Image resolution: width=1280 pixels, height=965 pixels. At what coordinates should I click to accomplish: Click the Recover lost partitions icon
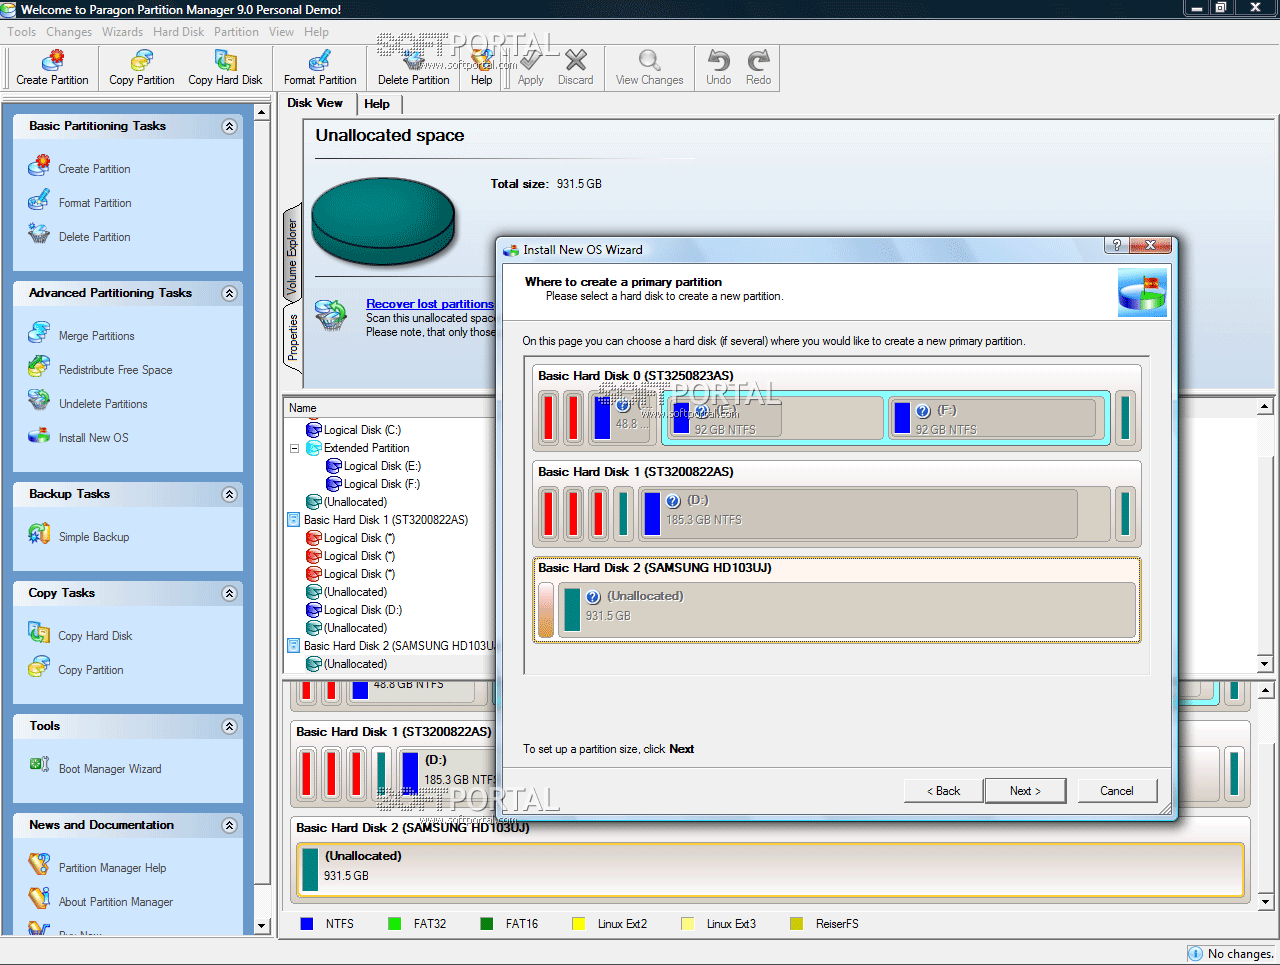(331, 314)
